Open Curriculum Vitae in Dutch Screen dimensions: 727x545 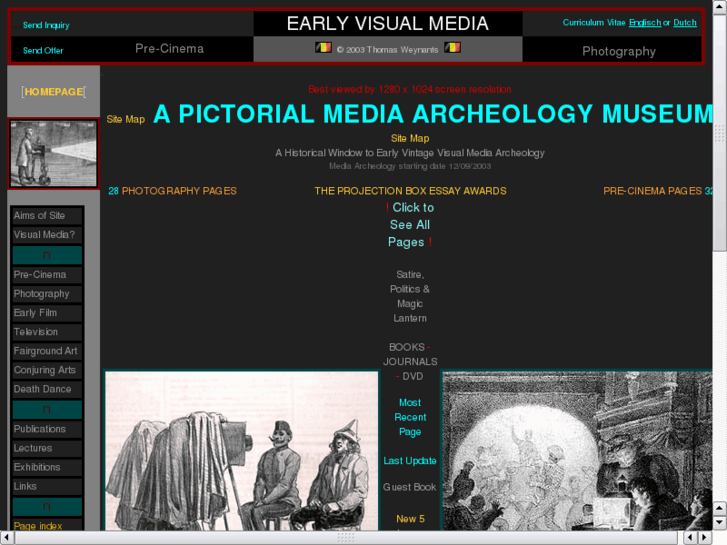tap(685, 23)
